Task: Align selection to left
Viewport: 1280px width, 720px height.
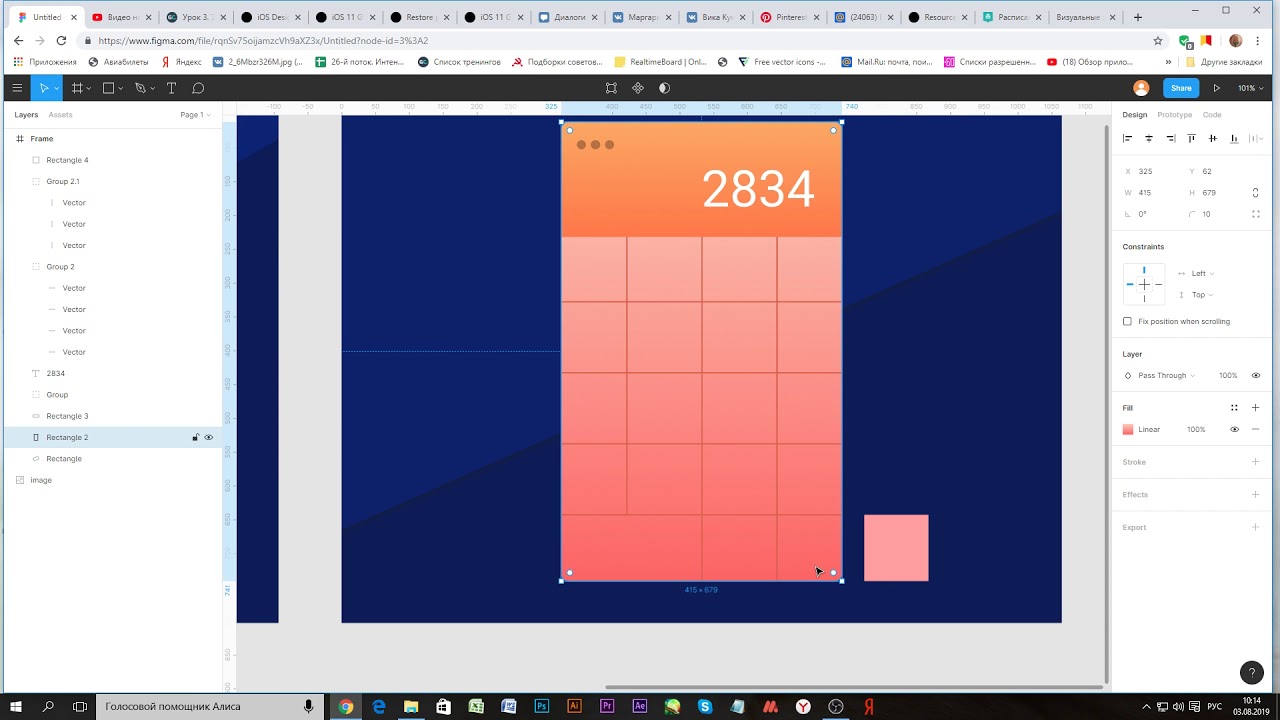Action: pyautogui.click(x=1128, y=139)
